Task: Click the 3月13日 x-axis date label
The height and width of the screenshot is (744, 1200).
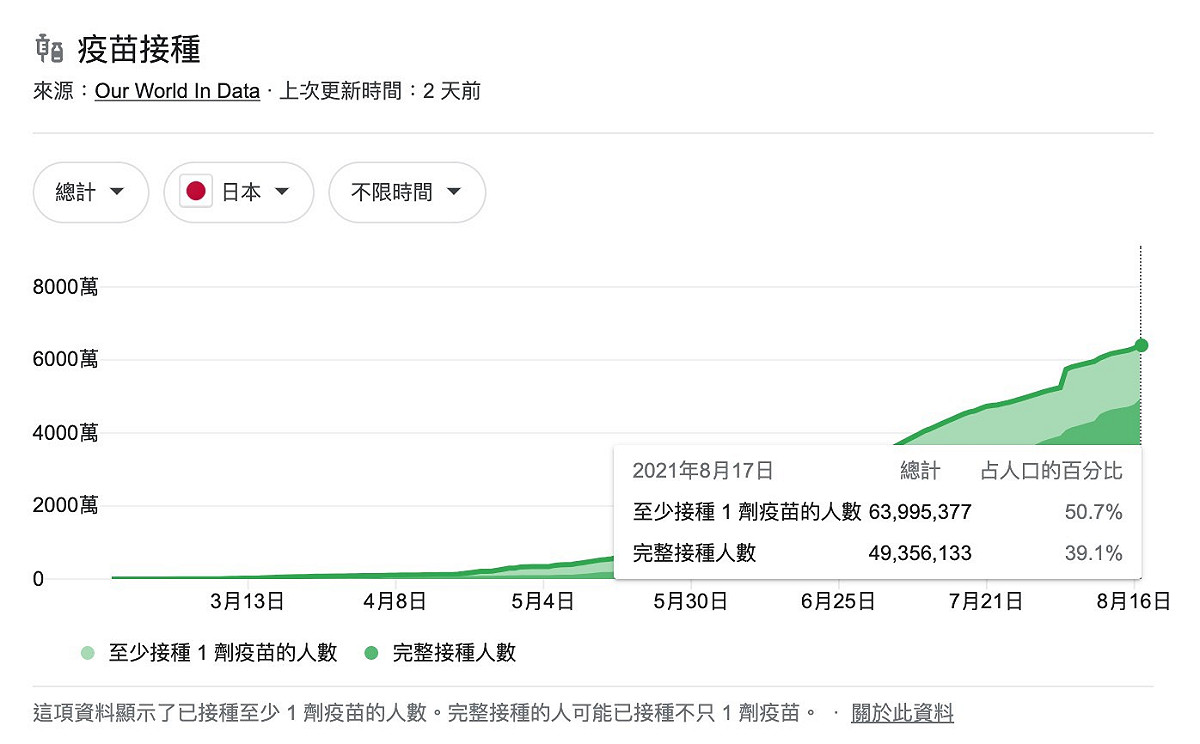Action: point(248,601)
